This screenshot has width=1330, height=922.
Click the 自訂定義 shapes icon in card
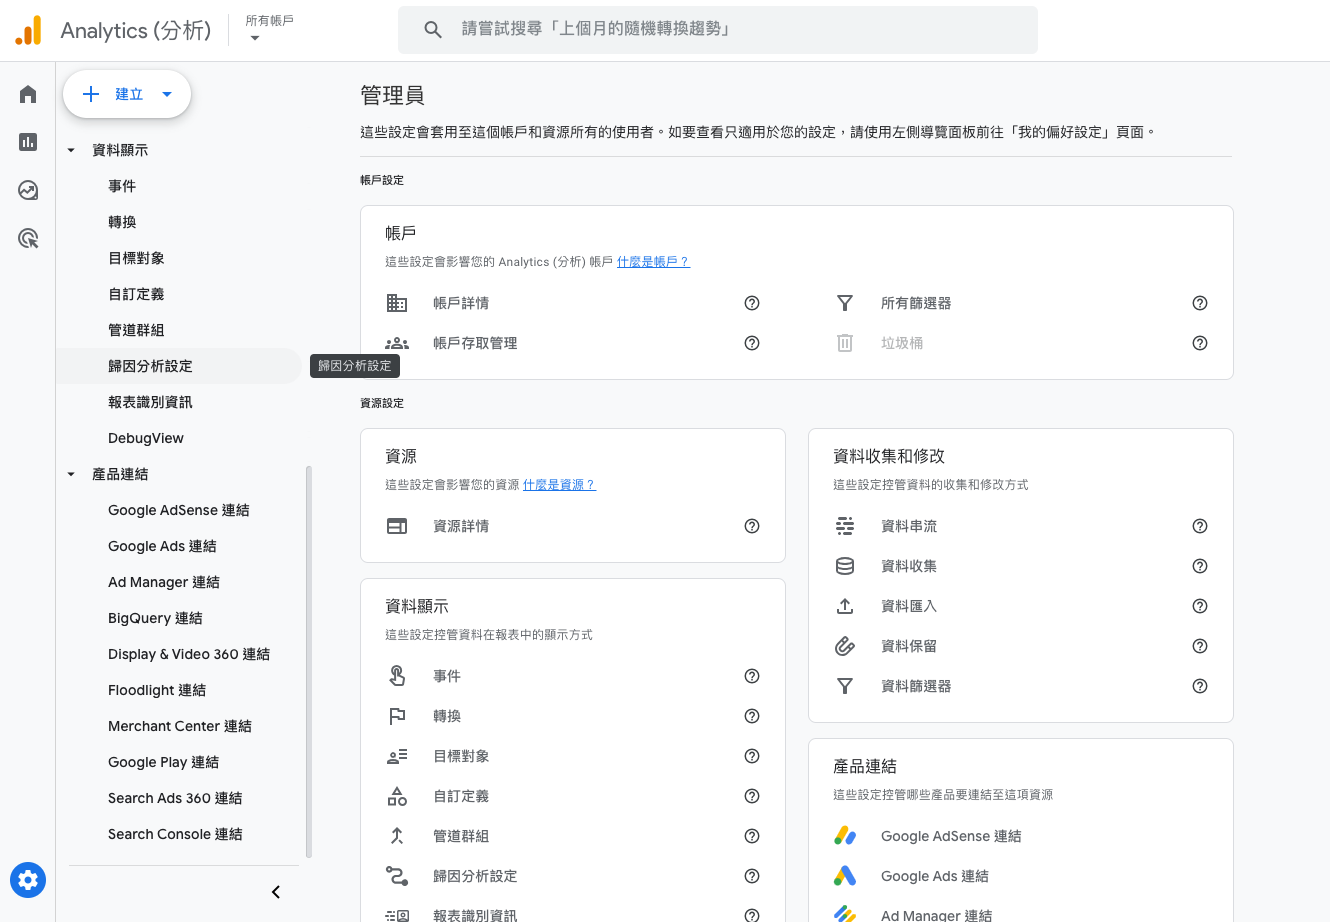(397, 796)
